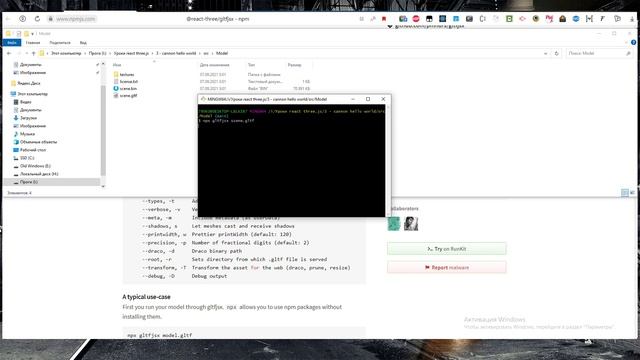Image resolution: width=640 pixels, height=360 pixels.
Task: Switch Explorer to details view icon
Action: point(625,192)
